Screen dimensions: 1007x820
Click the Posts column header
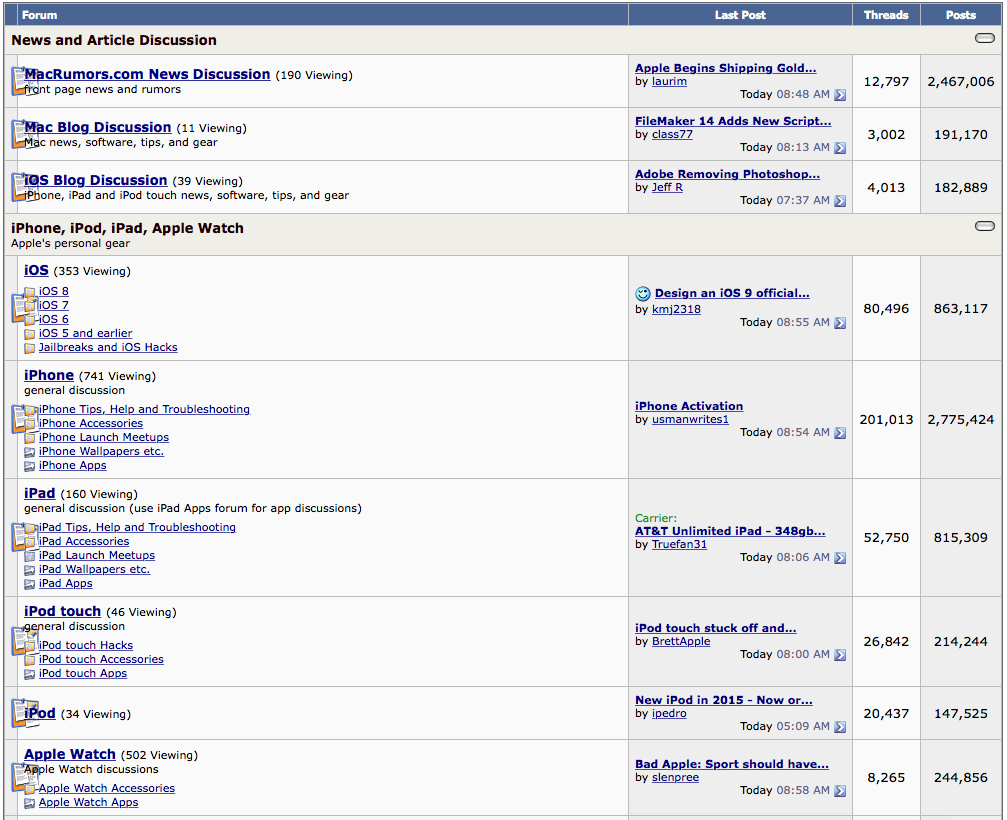coord(961,15)
